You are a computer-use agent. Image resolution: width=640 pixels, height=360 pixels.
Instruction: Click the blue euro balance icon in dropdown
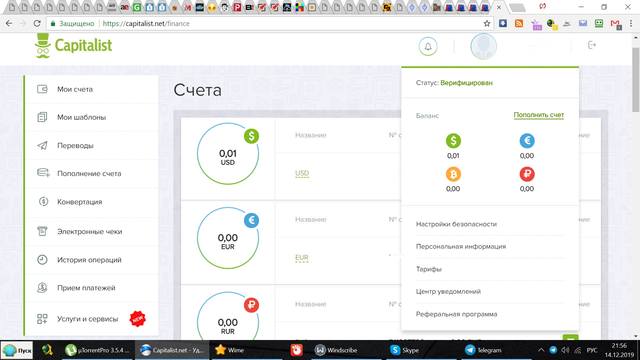(527, 141)
